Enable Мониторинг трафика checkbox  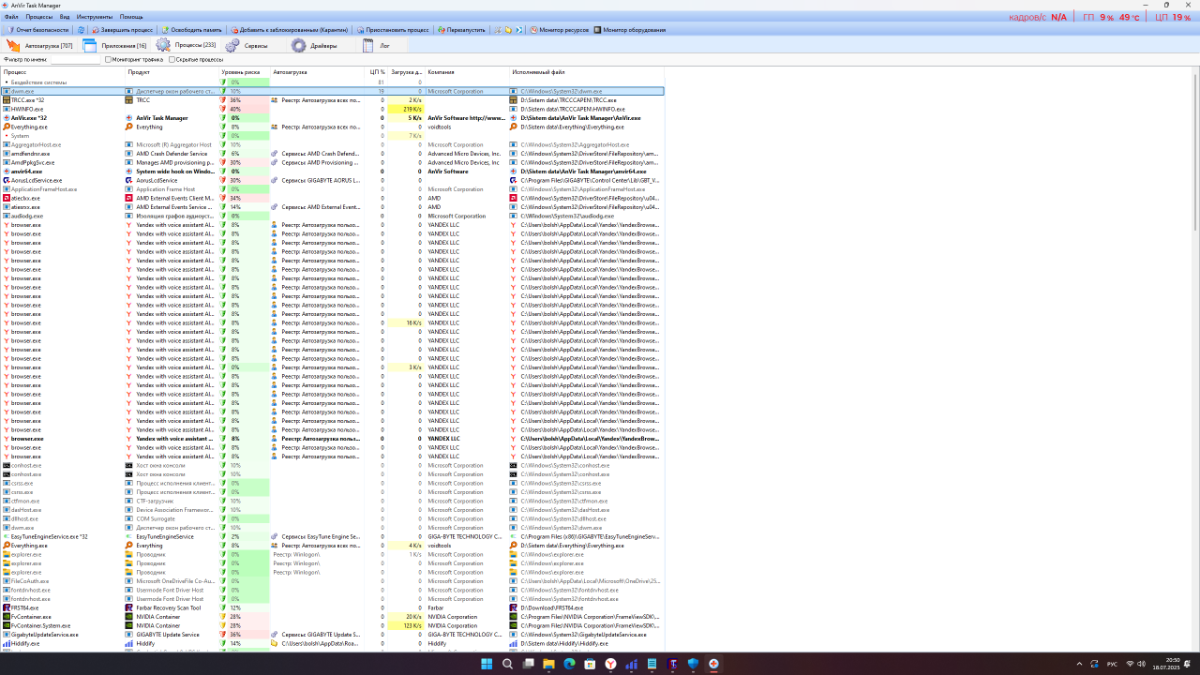134,59
